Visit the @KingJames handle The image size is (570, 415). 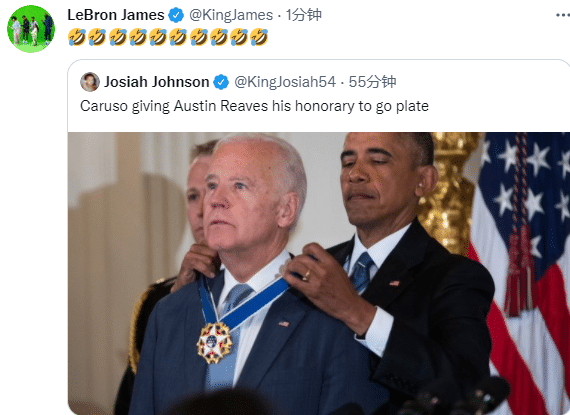tap(231, 15)
